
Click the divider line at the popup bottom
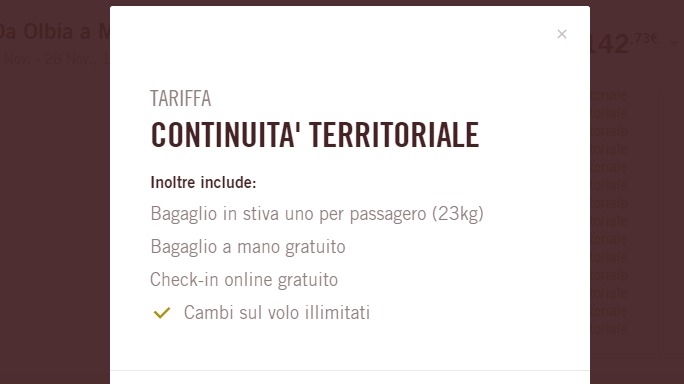coord(350,371)
